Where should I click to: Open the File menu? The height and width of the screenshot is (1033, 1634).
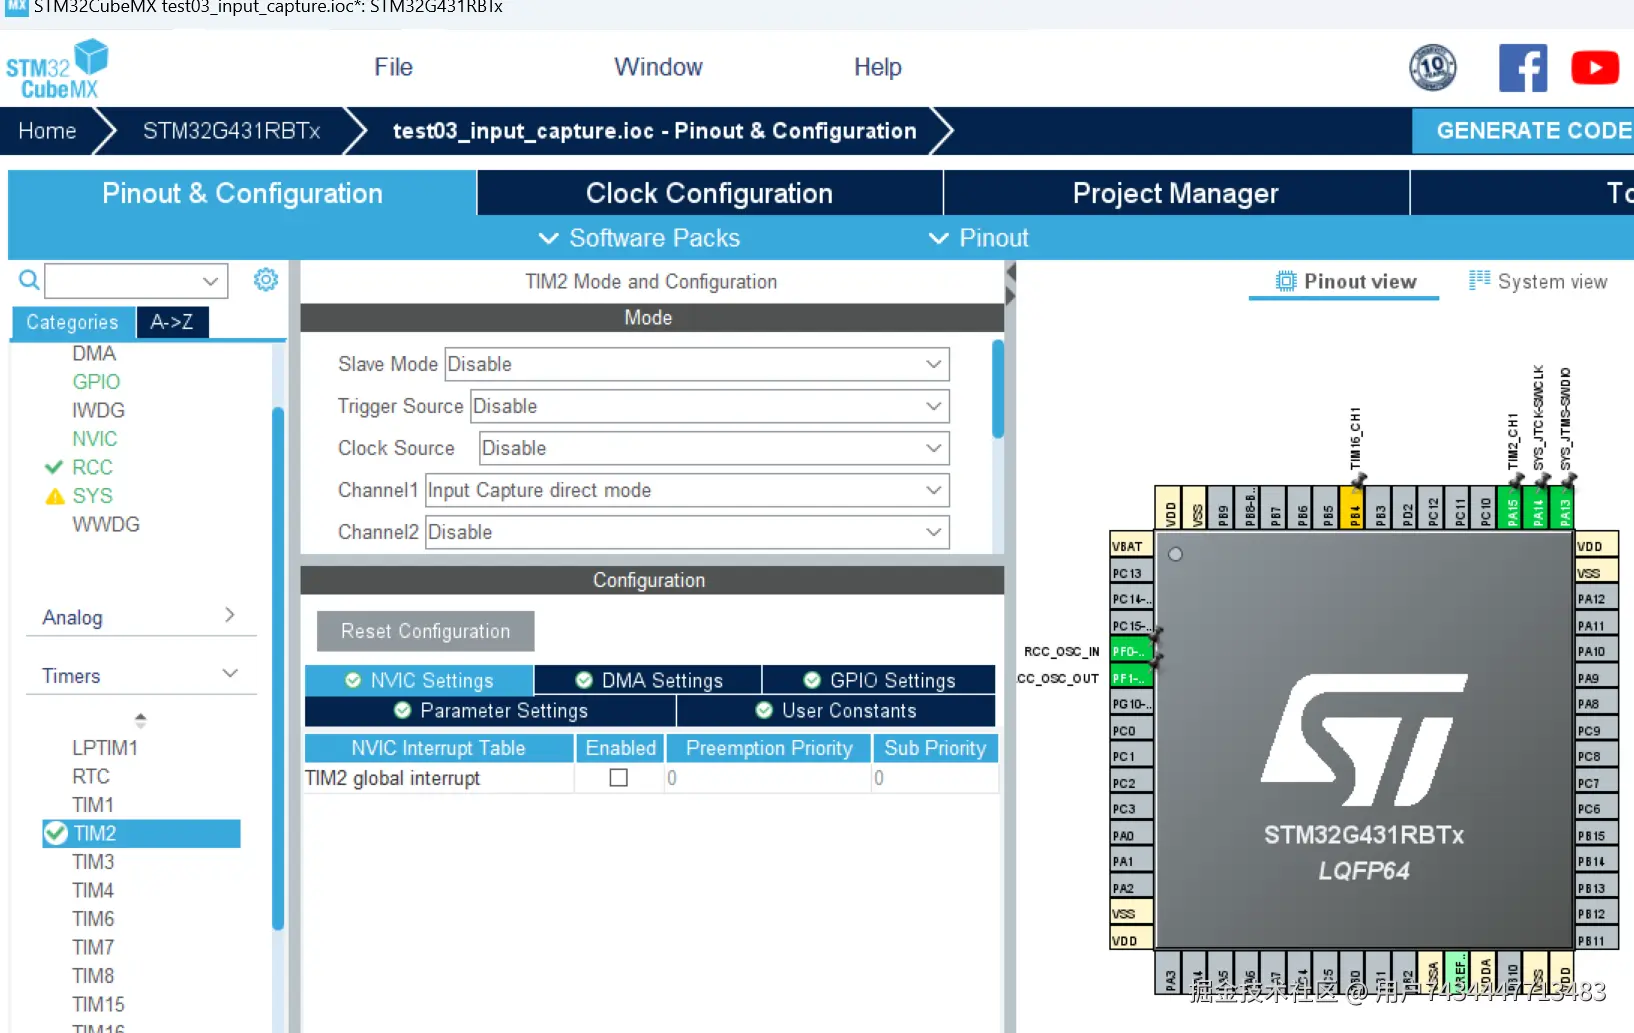click(x=393, y=67)
